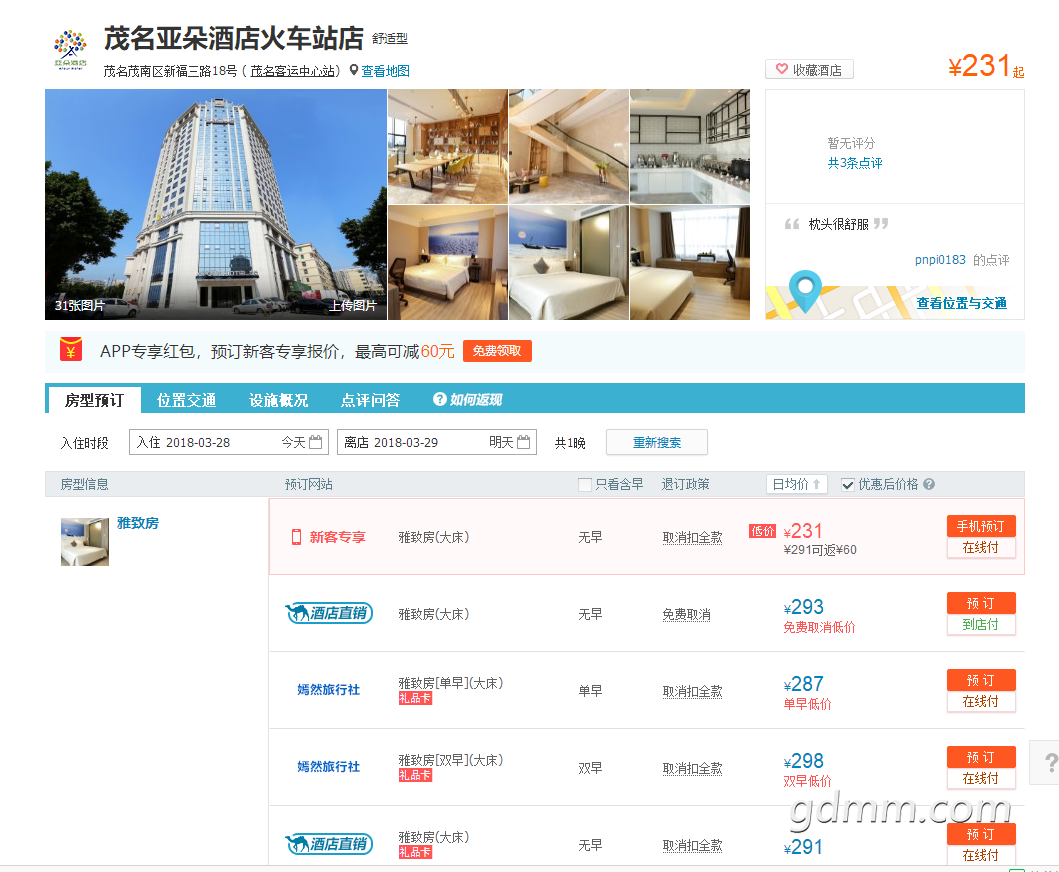Click the 酒店直销 logo in the ¥293 row

pos(329,613)
